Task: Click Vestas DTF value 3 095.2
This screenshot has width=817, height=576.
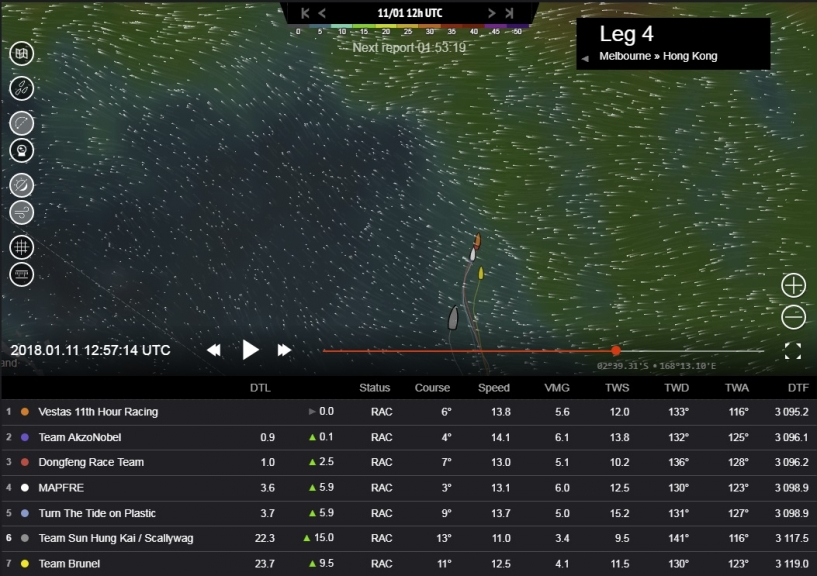Action: coord(791,412)
